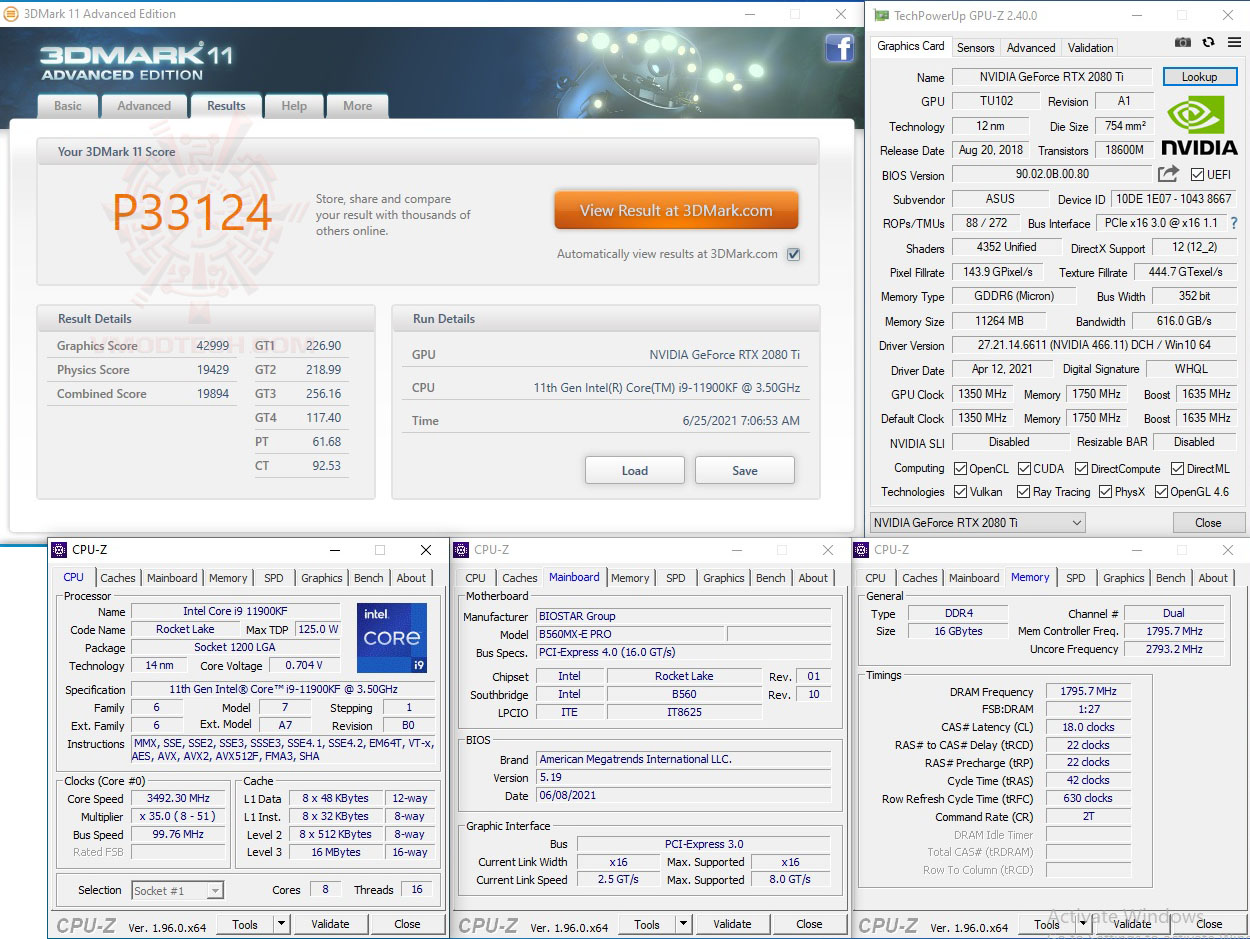Toggle the DirectML checkbox

click(x=1178, y=468)
